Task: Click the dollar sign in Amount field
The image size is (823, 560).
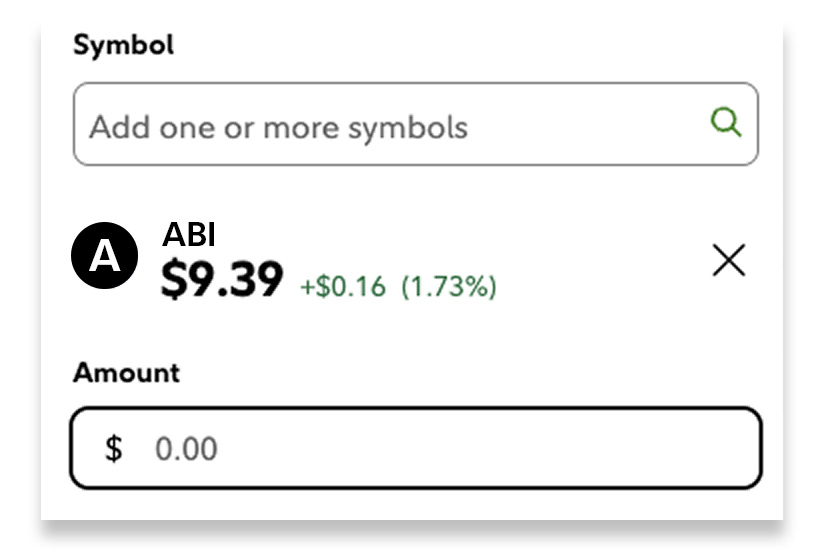Action: (x=114, y=449)
